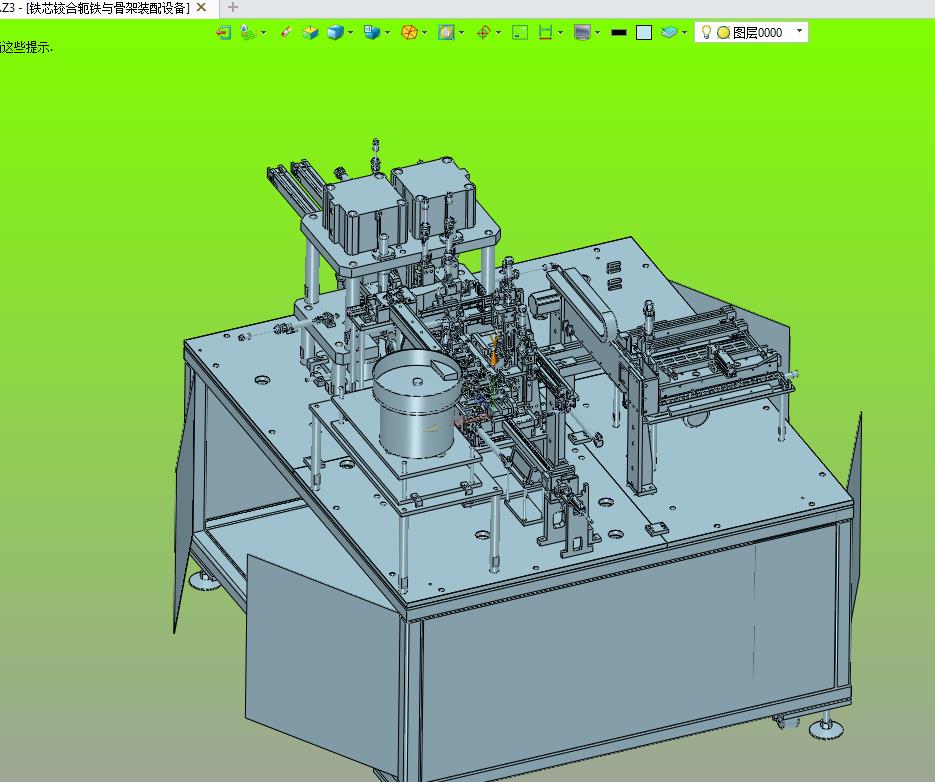935x782 pixels.
Task: Click the round vibratory bowl feeder in the model
Action: [x=416, y=403]
